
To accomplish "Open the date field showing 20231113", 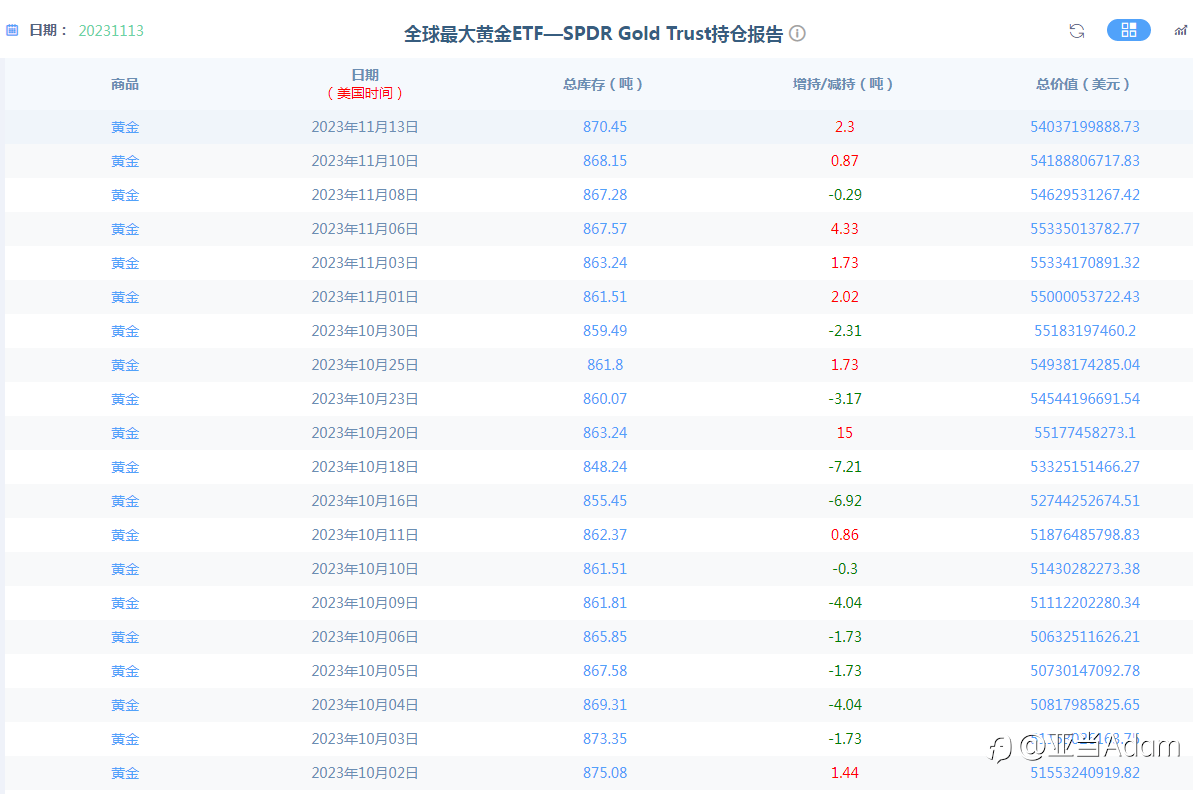I will (x=111, y=30).
